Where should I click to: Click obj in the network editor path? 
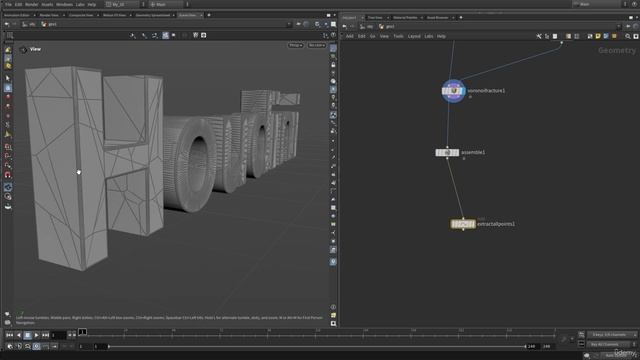(x=367, y=27)
